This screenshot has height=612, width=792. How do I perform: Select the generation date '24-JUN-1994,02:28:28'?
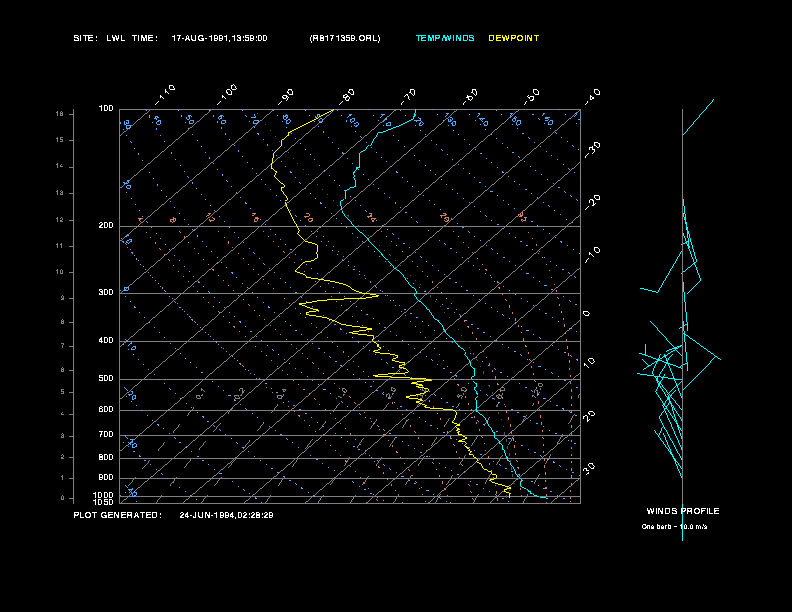(x=226, y=515)
